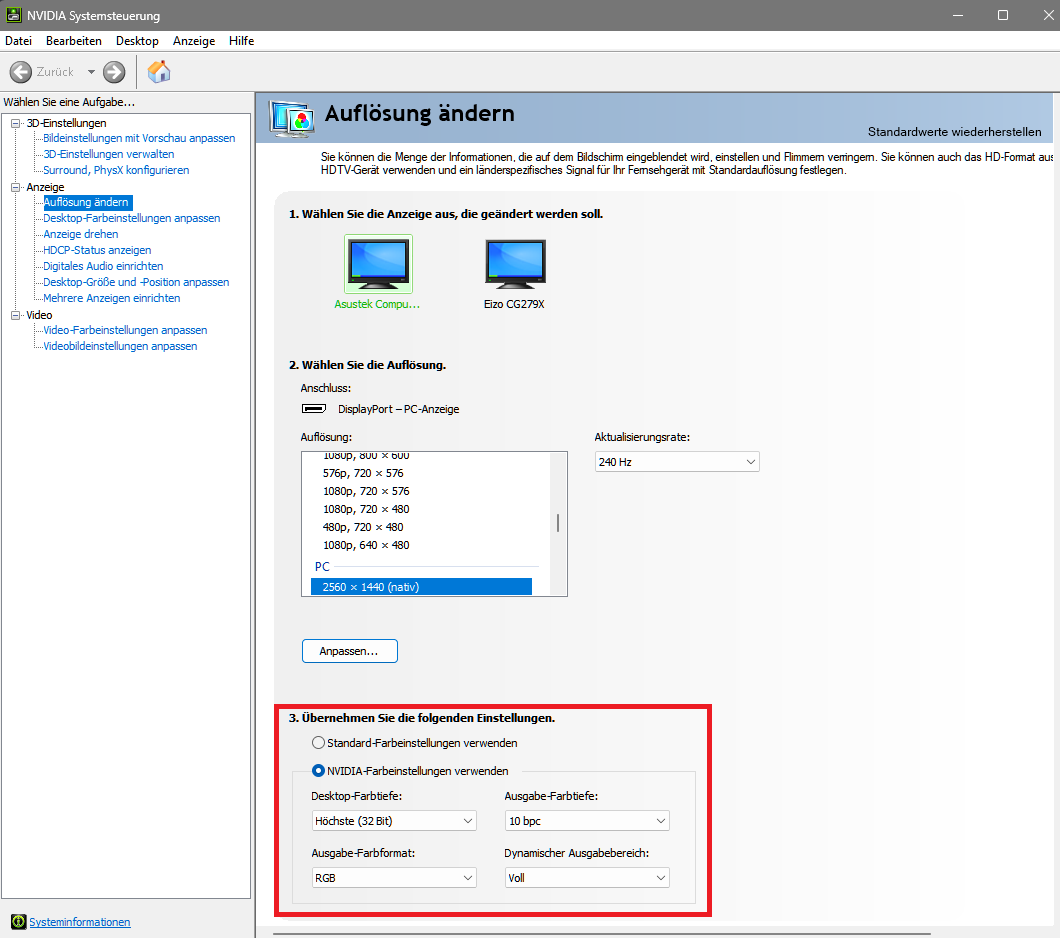Open the Desktop-Farbtiefe dropdown
The image size is (1060, 938).
pos(394,820)
